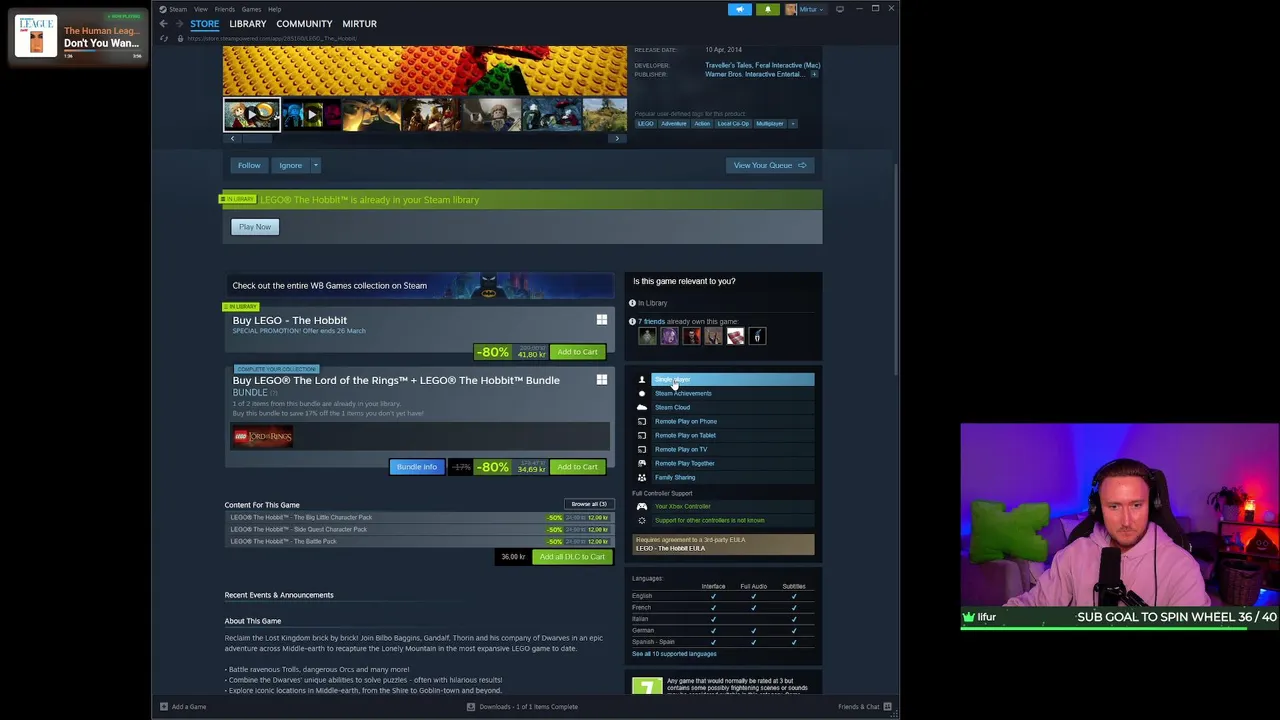
Task: Go back with the navigation back arrow
Action: click(x=164, y=23)
